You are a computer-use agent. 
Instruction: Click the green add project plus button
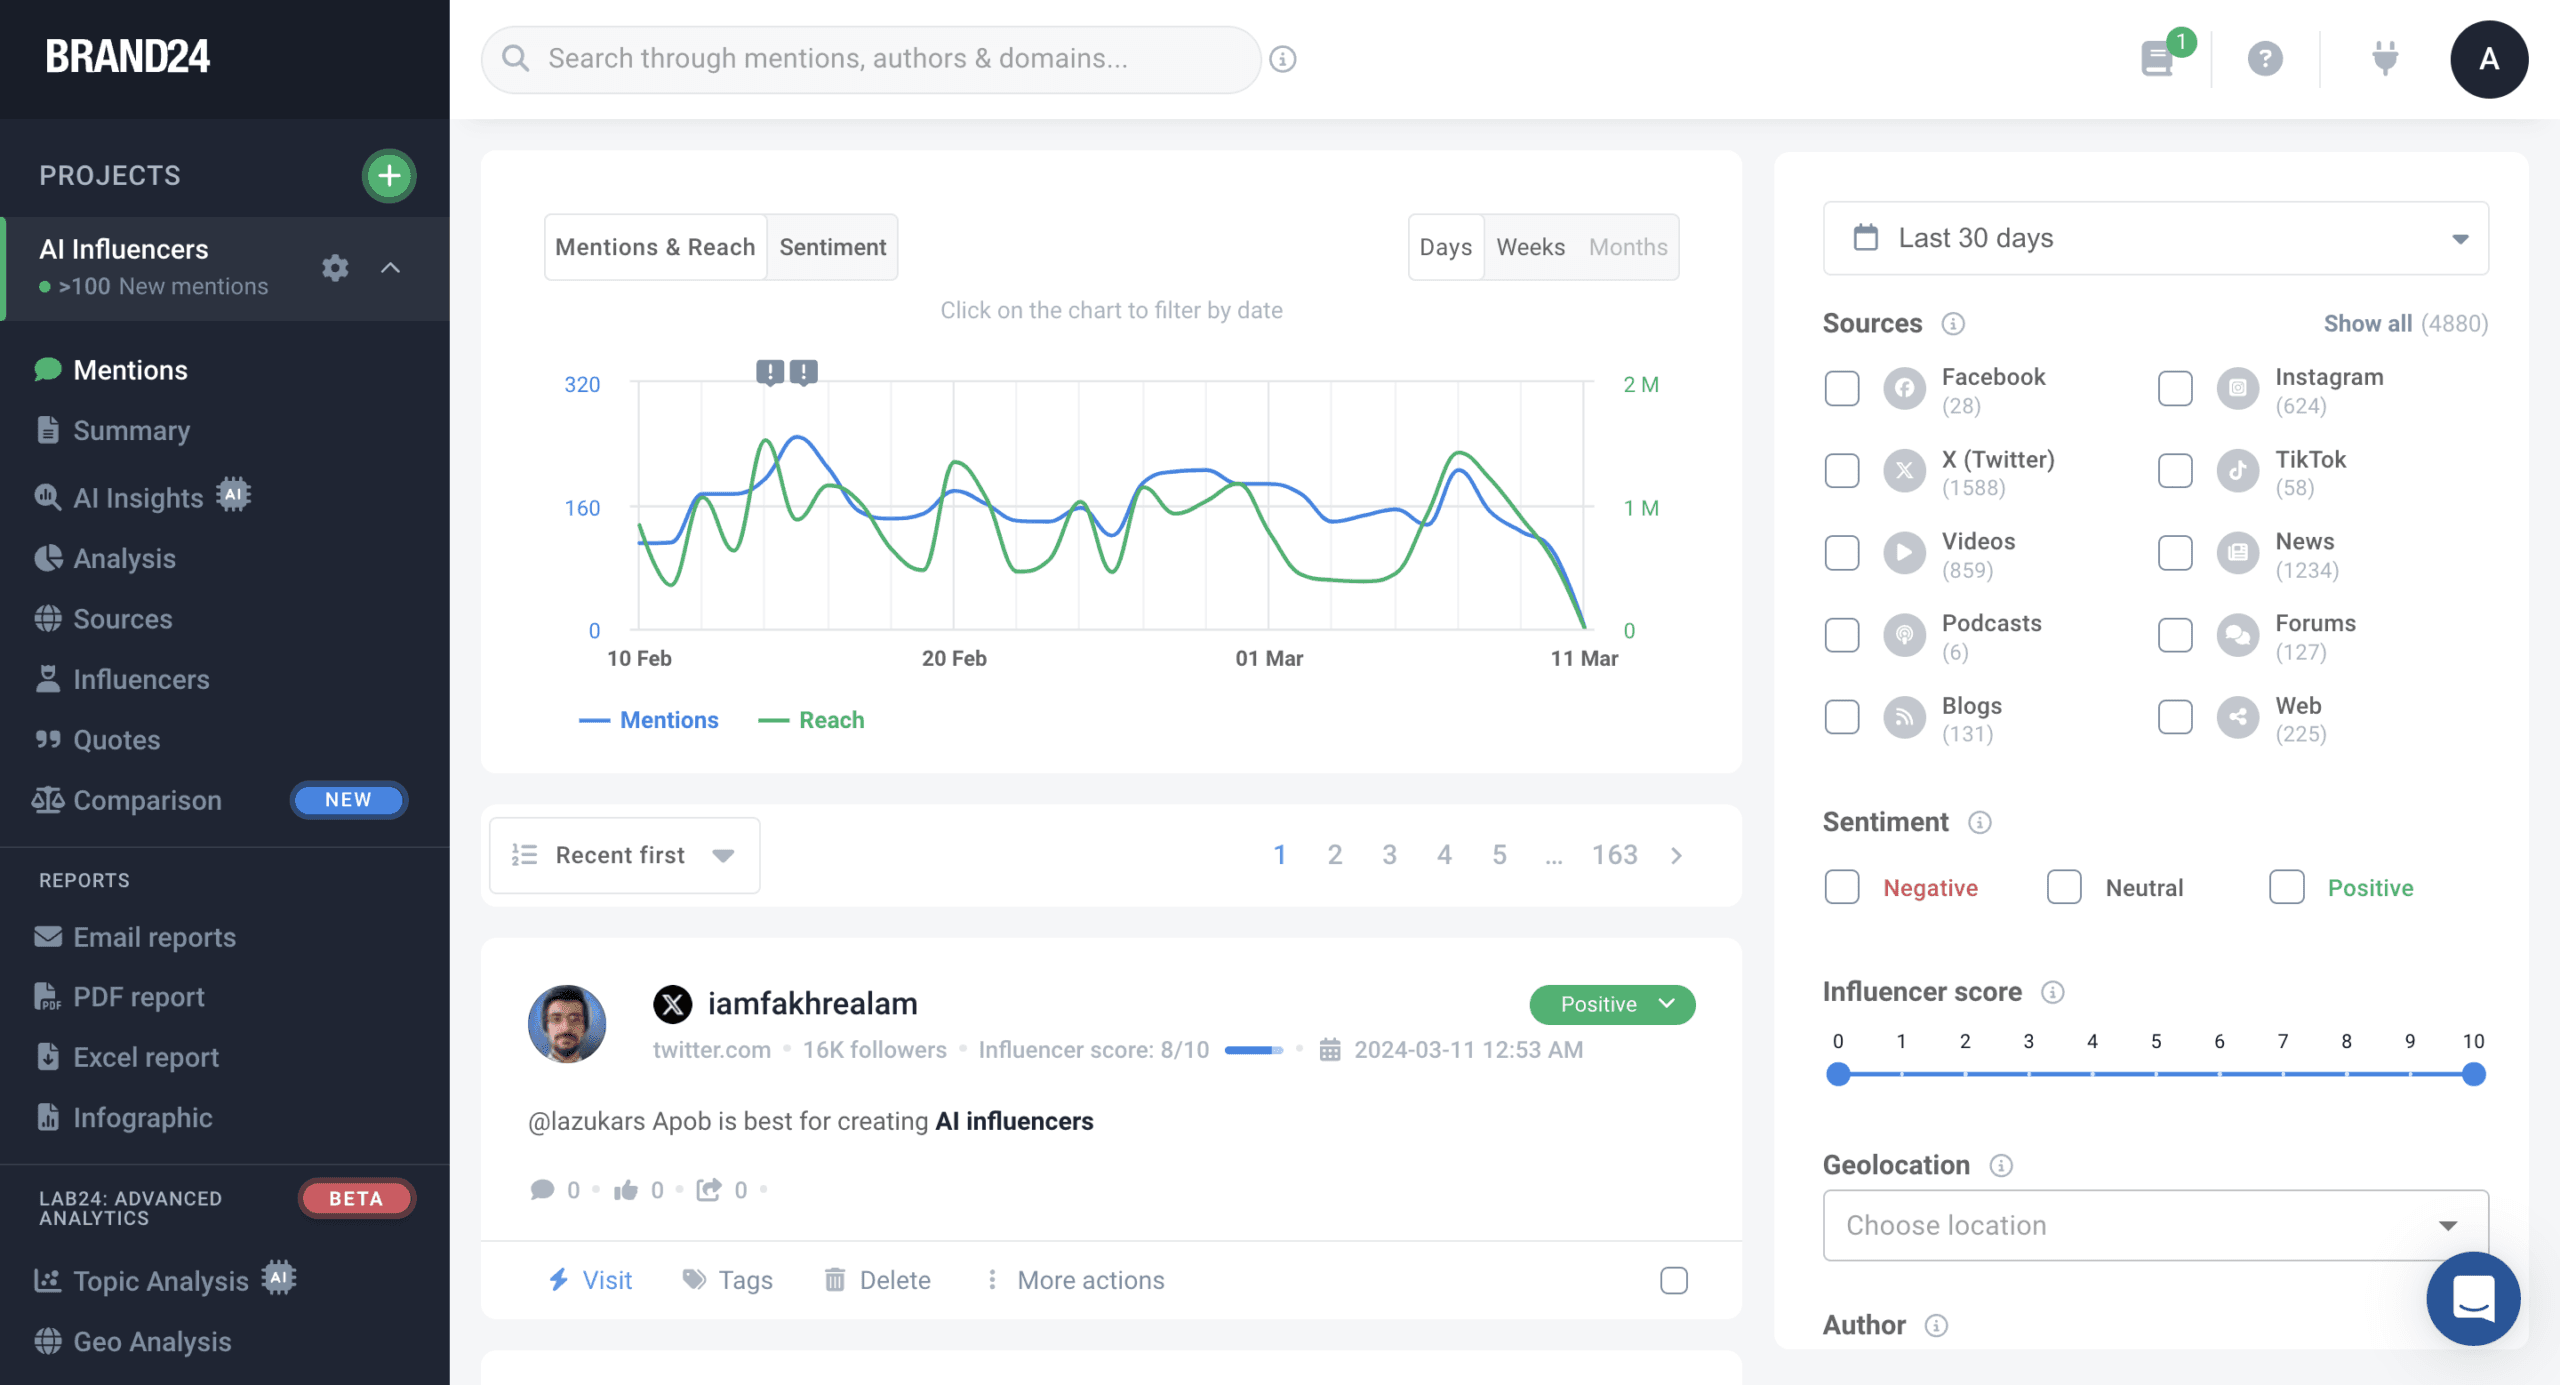pos(389,176)
